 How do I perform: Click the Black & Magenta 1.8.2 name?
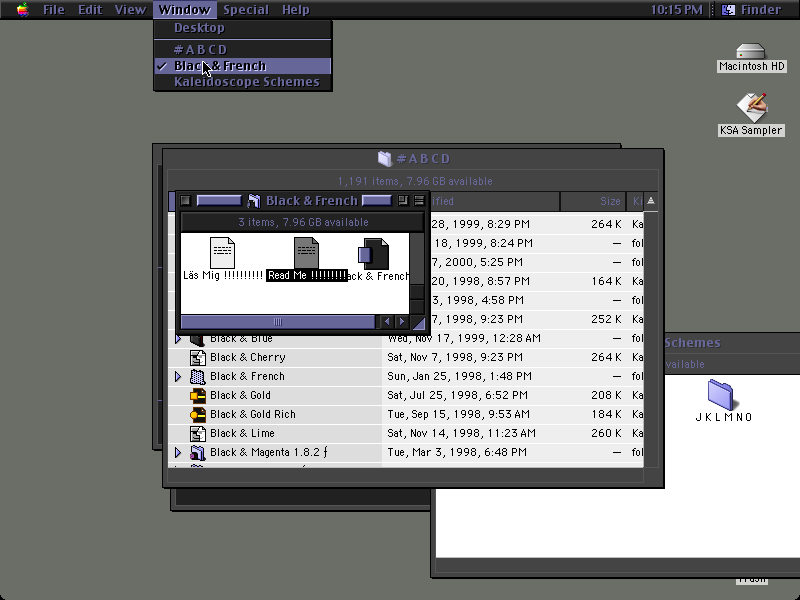point(269,453)
